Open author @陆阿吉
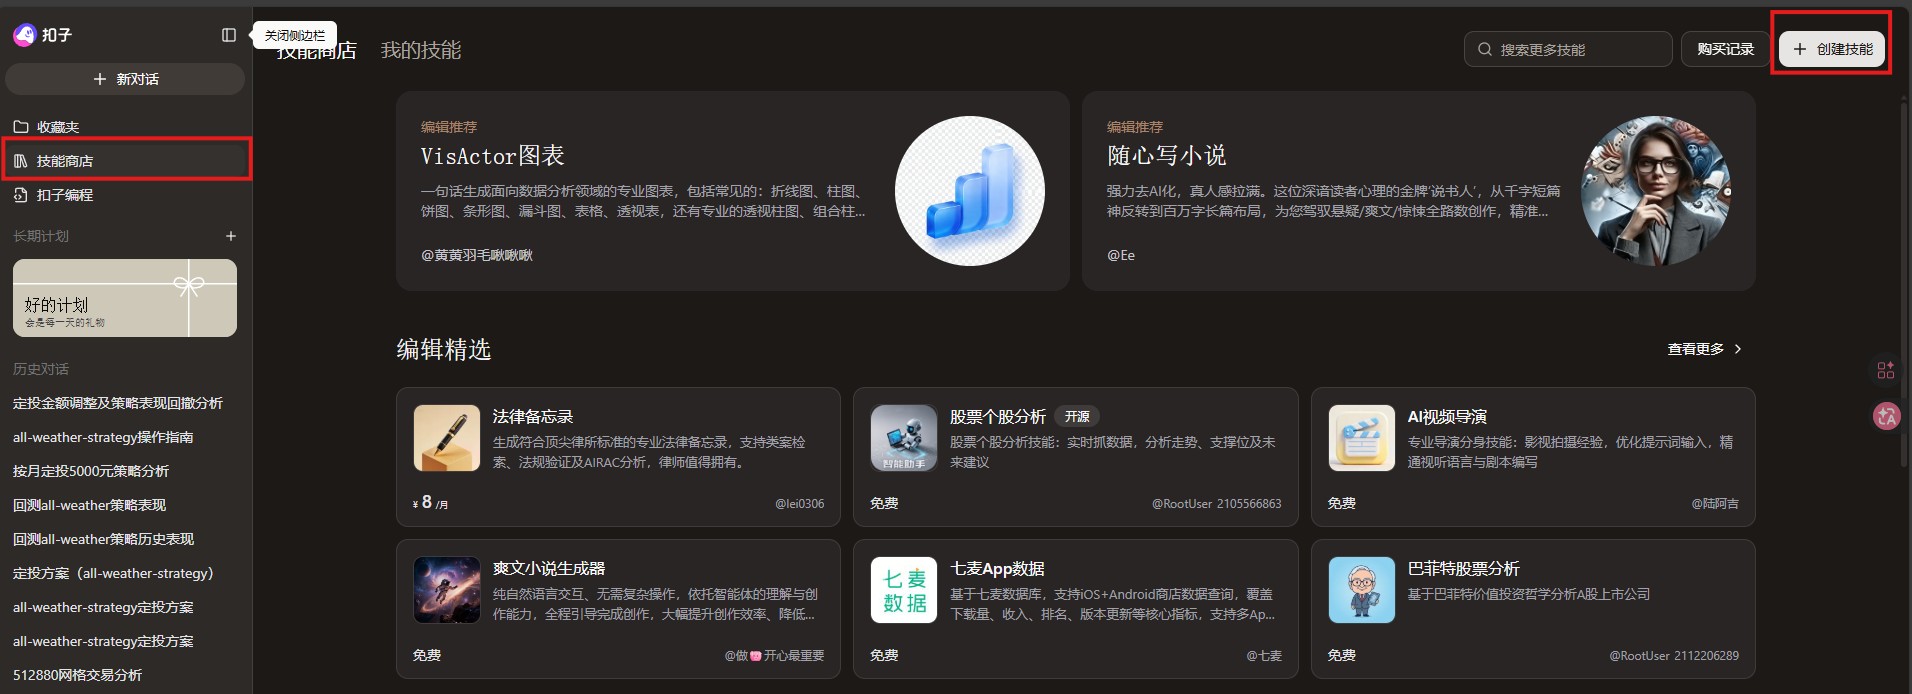Image resolution: width=1912 pixels, height=694 pixels. click(x=1715, y=504)
